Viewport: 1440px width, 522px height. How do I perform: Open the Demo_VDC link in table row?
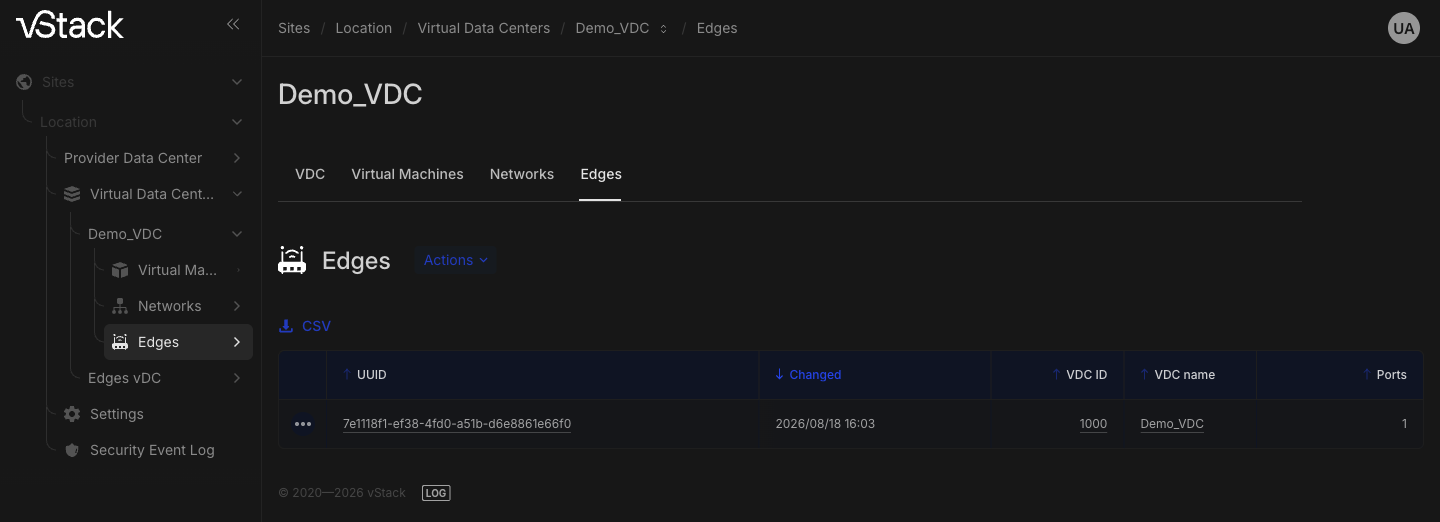pos(1172,424)
